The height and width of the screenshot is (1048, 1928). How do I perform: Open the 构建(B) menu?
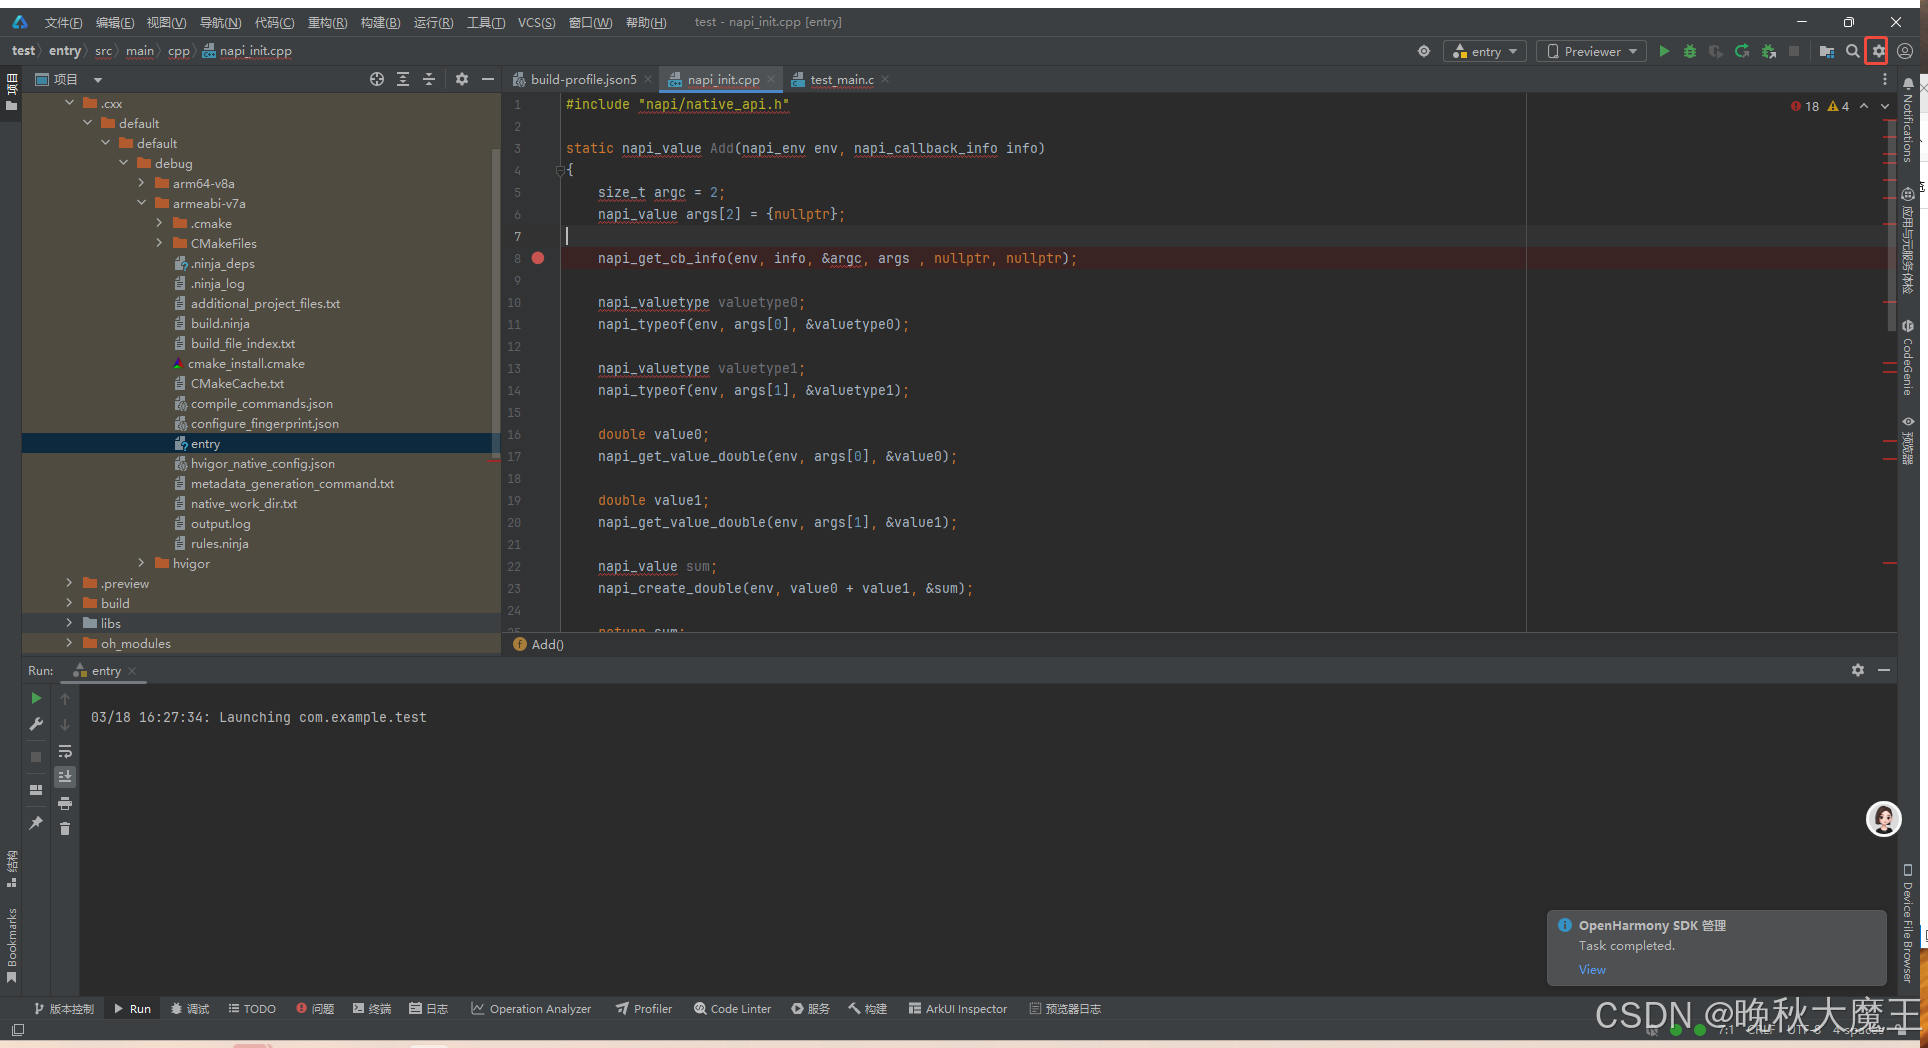tap(380, 22)
